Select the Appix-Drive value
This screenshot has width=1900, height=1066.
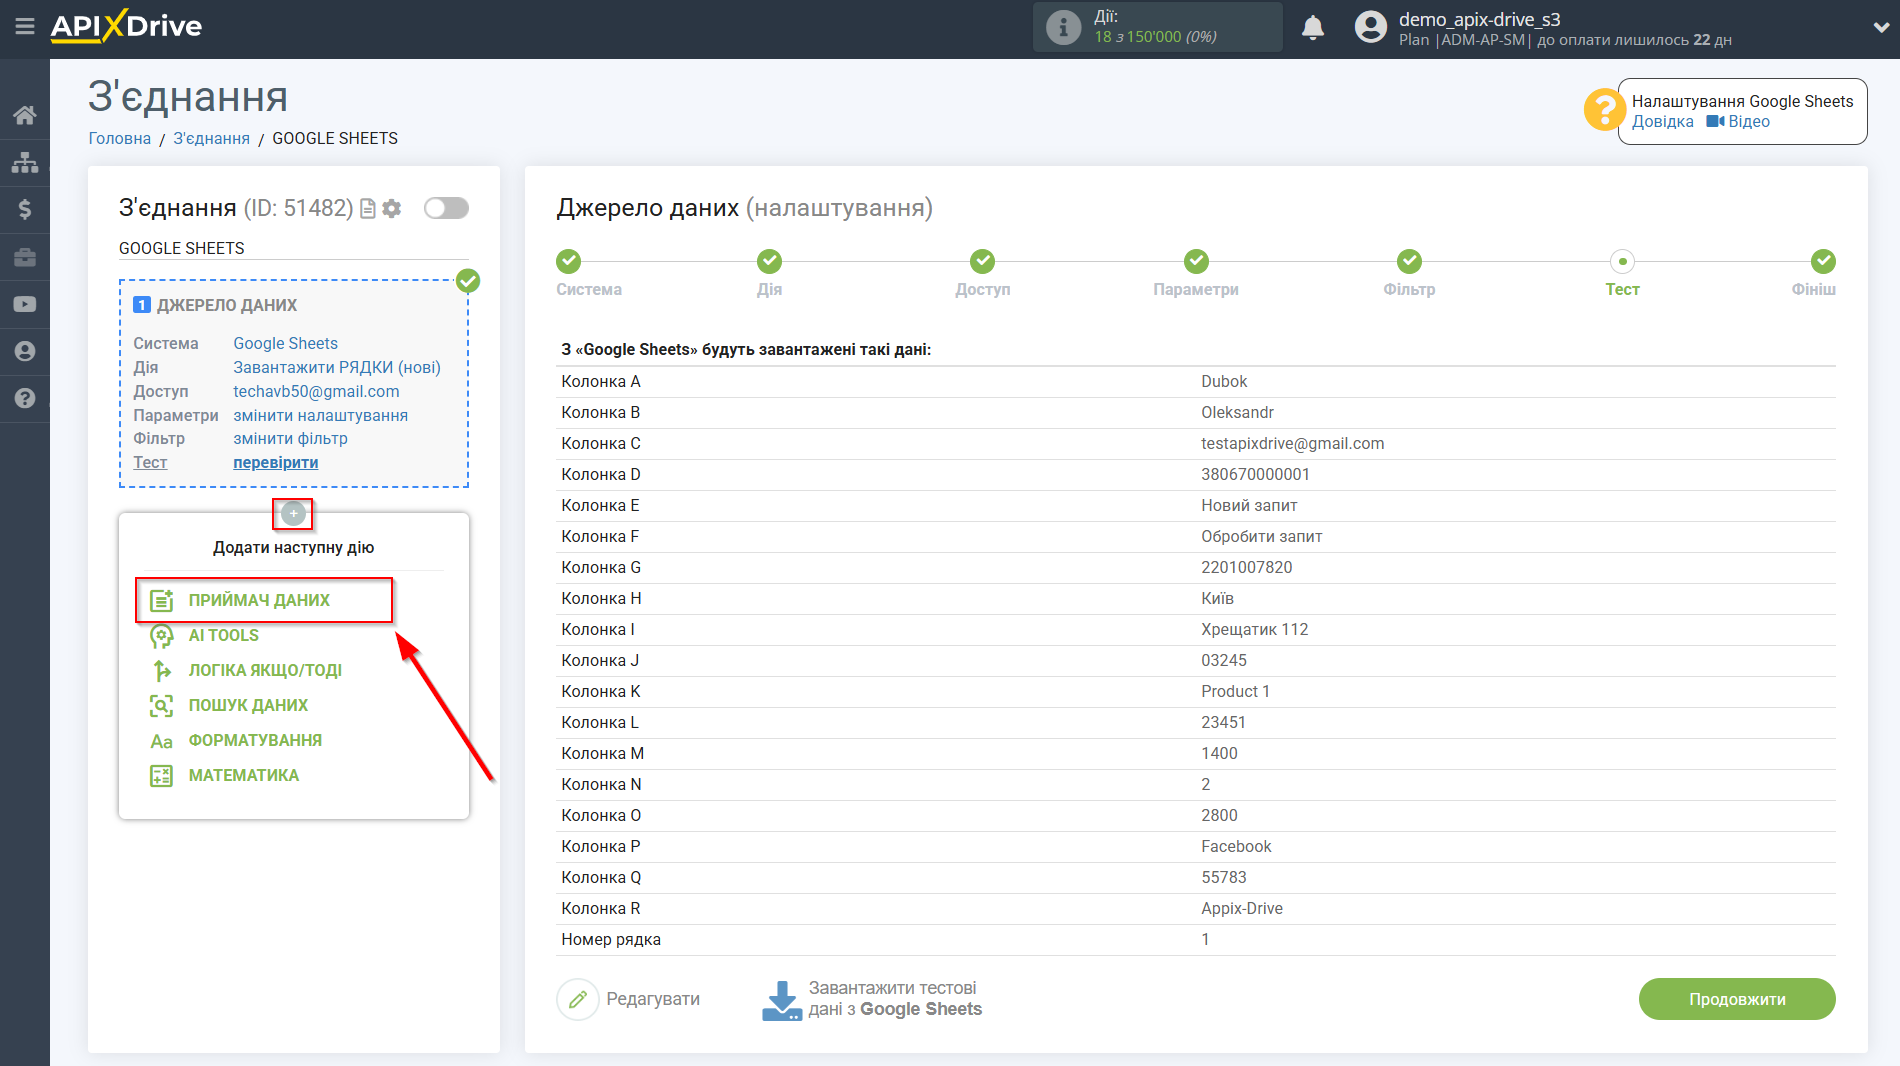point(1242,908)
